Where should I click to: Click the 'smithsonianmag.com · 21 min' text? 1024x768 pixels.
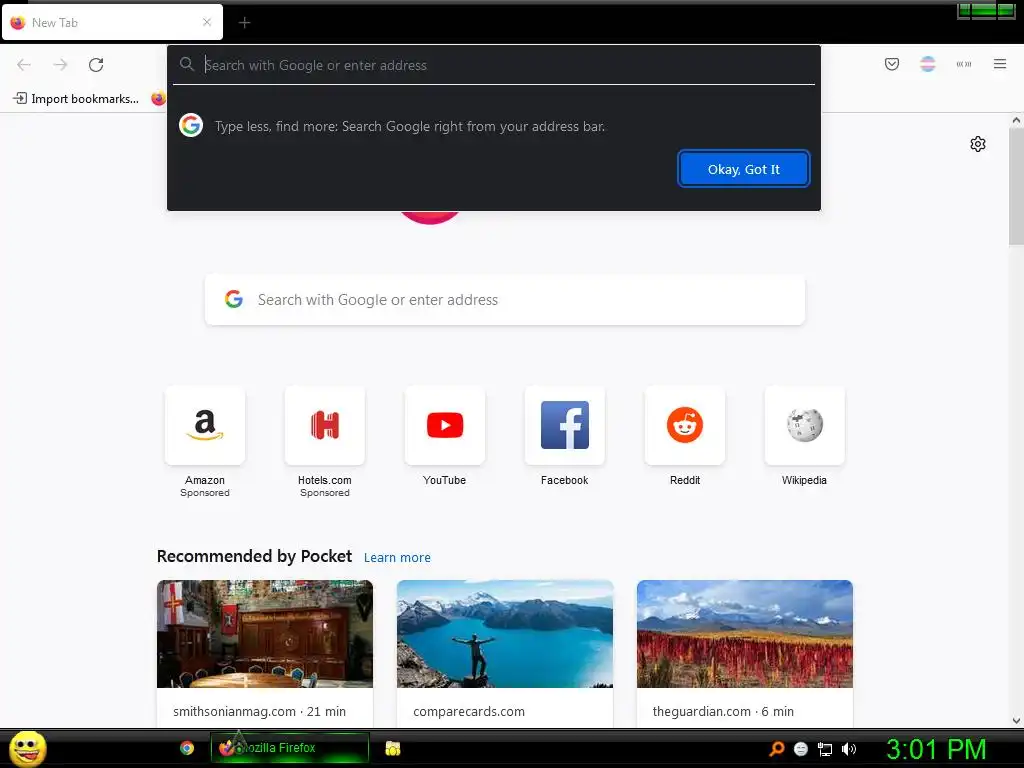[x=259, y=711]
